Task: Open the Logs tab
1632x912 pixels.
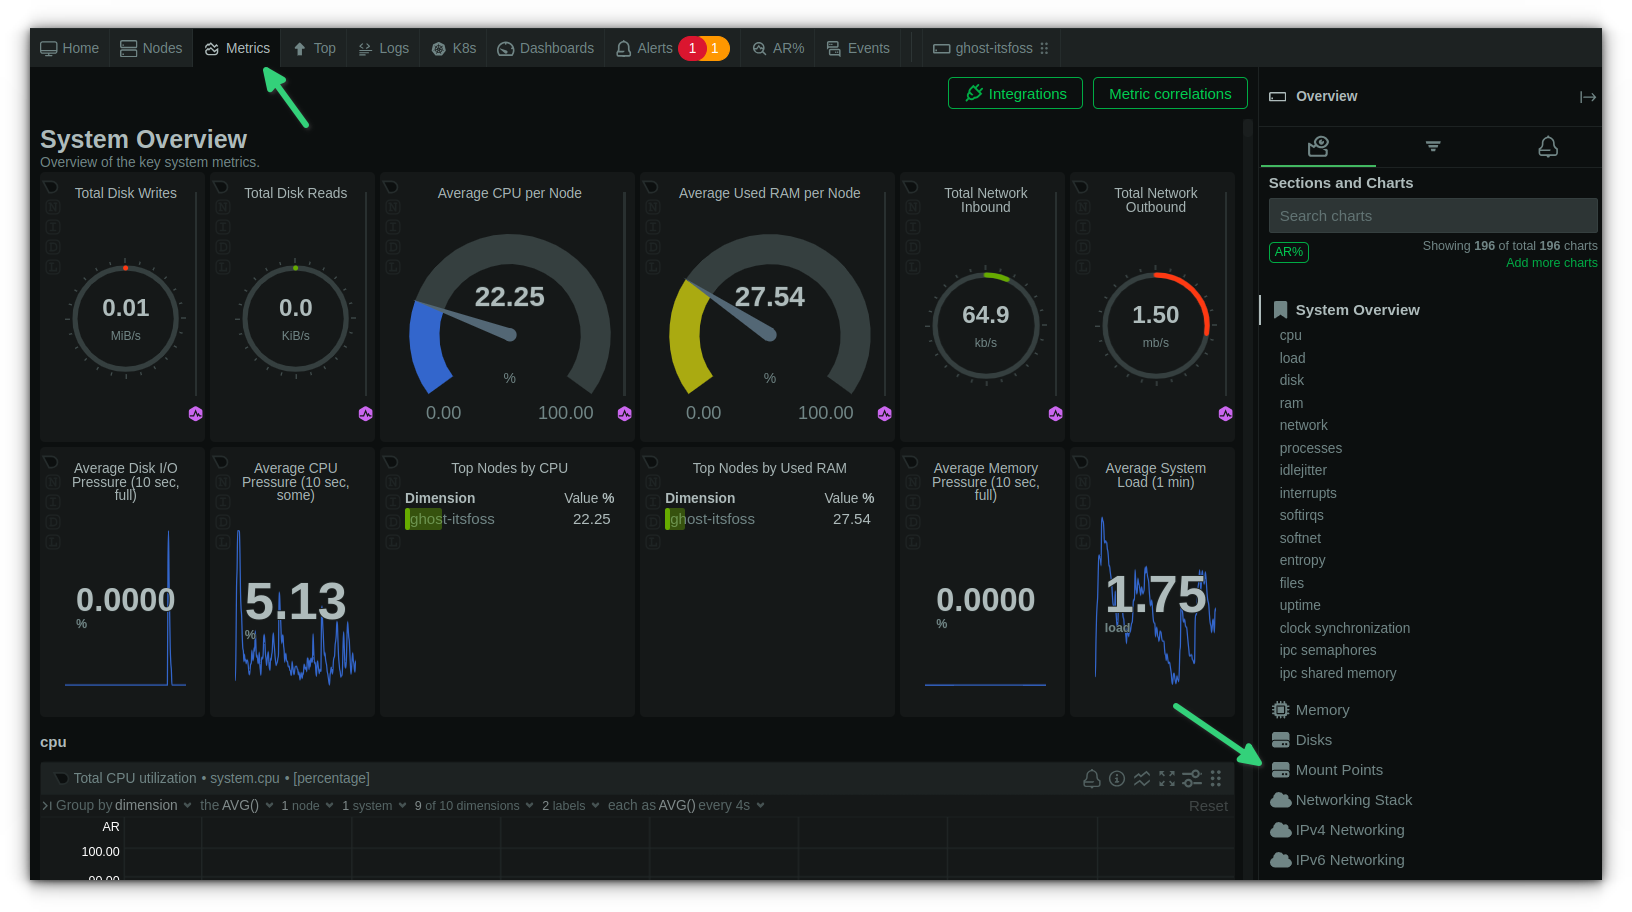Action: (x=383, y=48)
